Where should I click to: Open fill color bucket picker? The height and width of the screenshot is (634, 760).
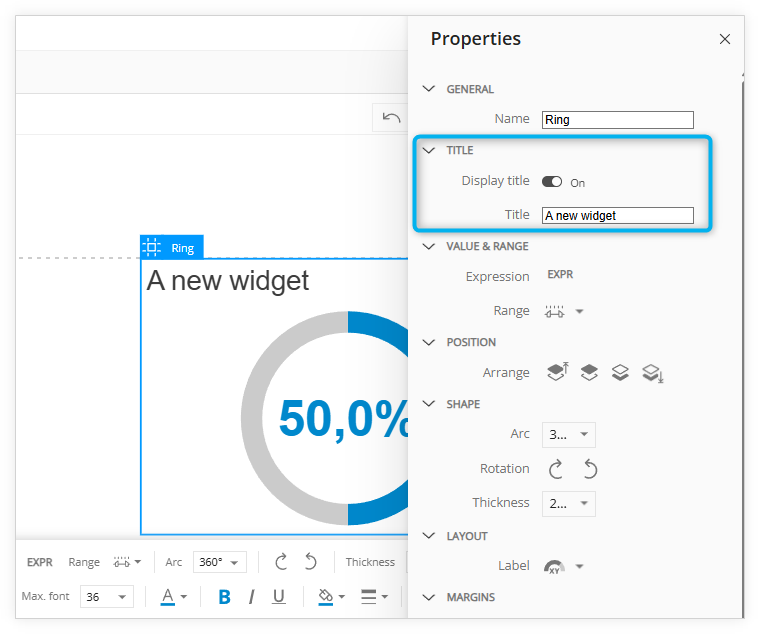pyautogui.click(x=332, y=597)
